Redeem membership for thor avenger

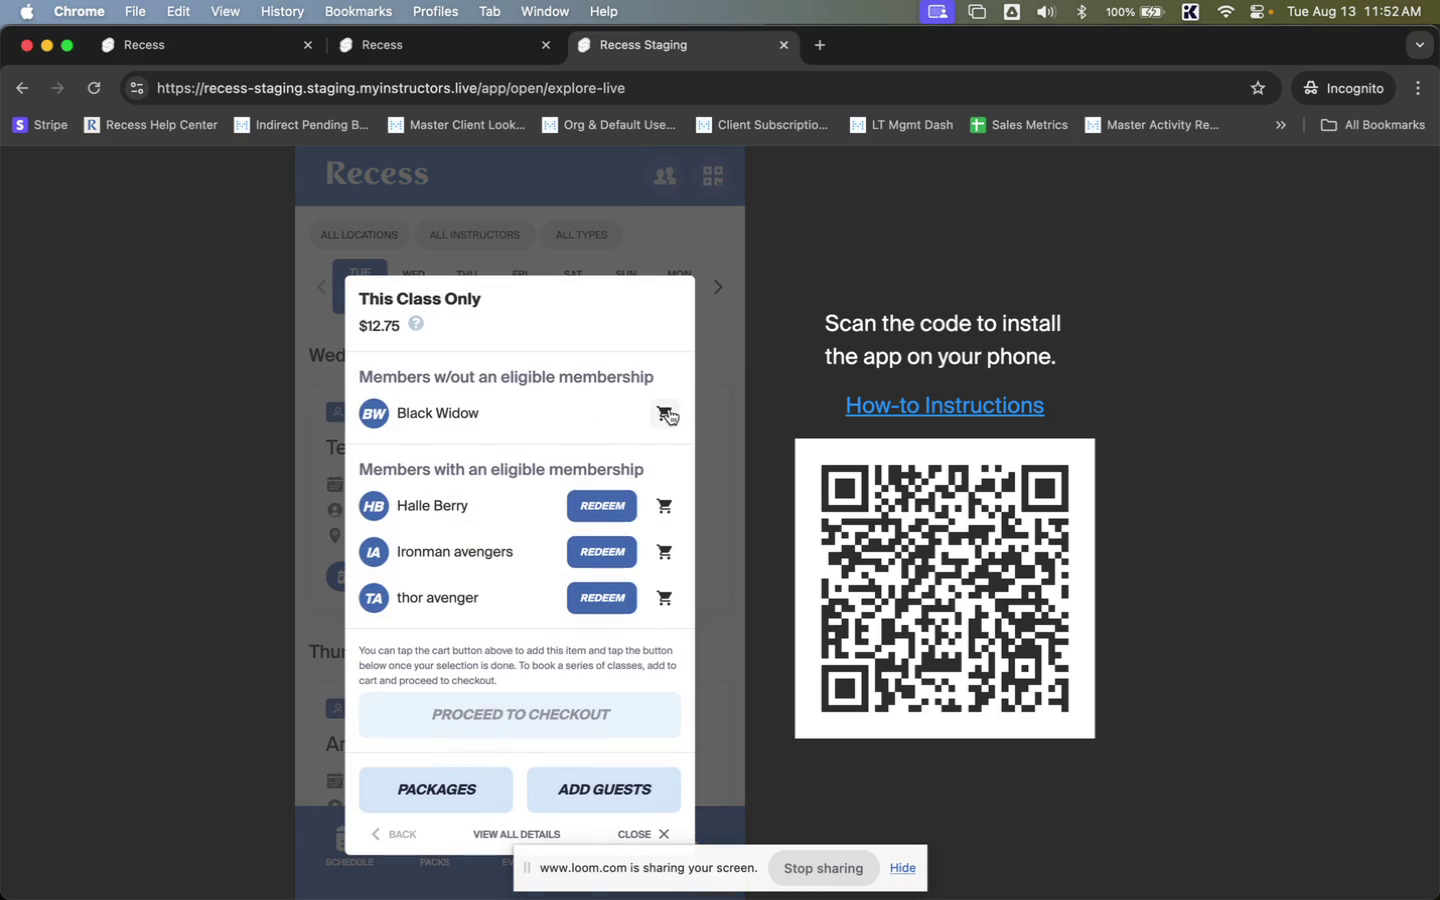tap(602, 598)
